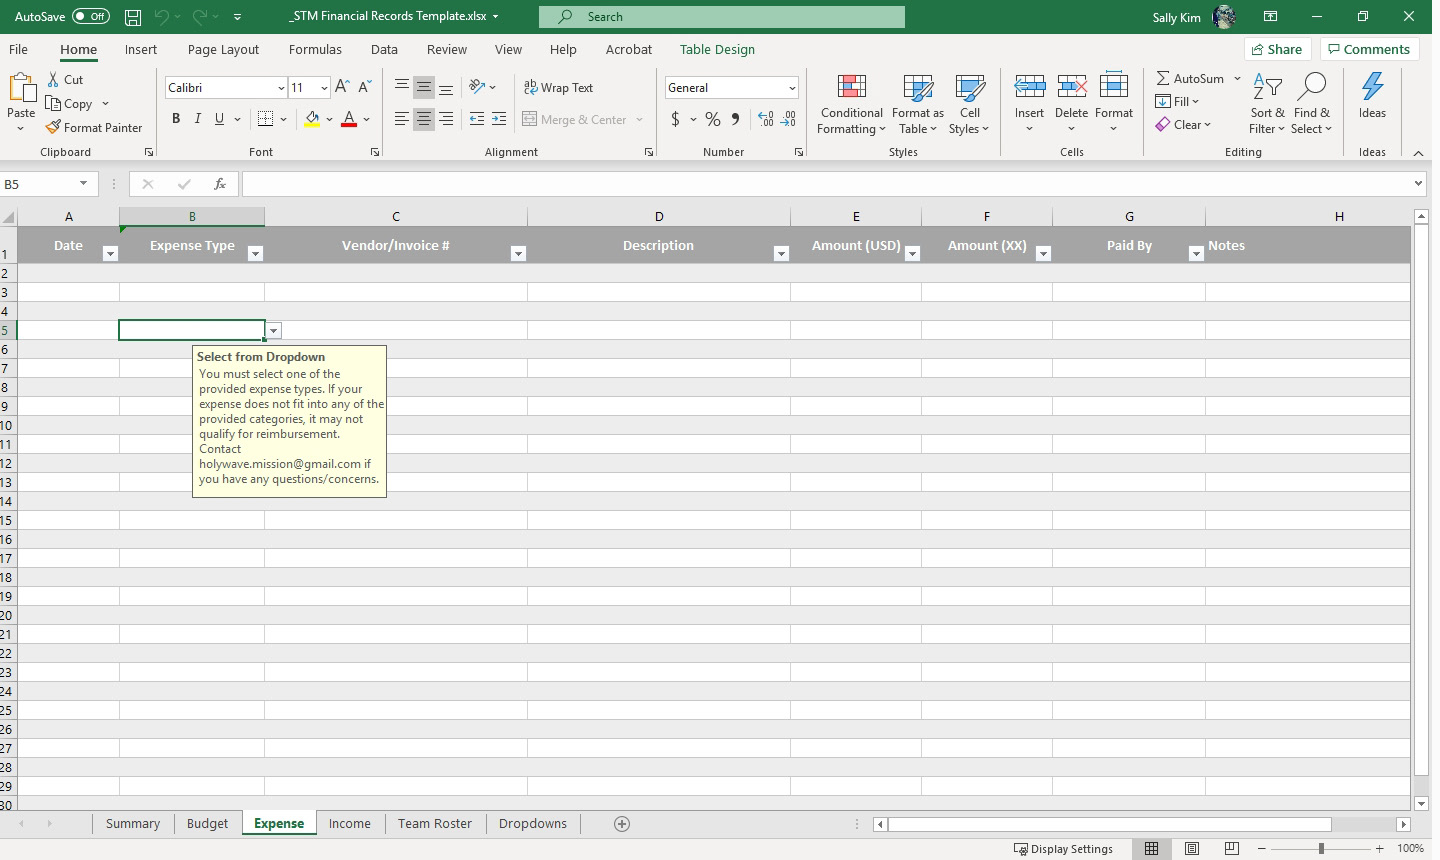
Task: Increase font size with large A icon
Action: tap(342, 87)
